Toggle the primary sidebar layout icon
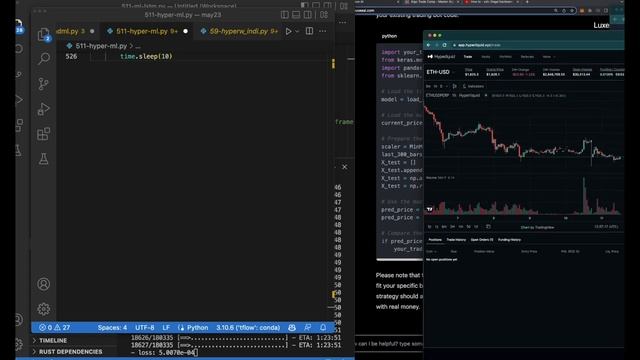The height and width of the screenshot is (360, 640). [x=285, y=15]
